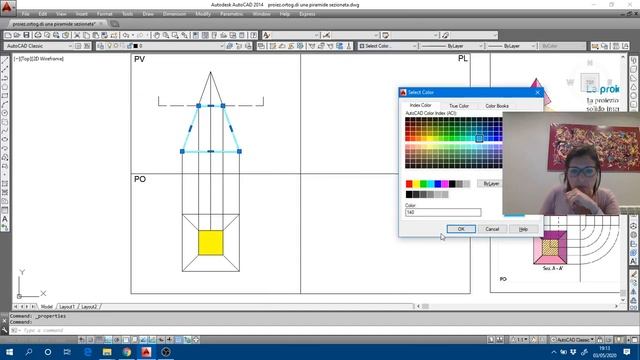The height and width of the screenshot is (360, 640).
Task: Click Help in Select Color dialog
Action: (523, 229)
